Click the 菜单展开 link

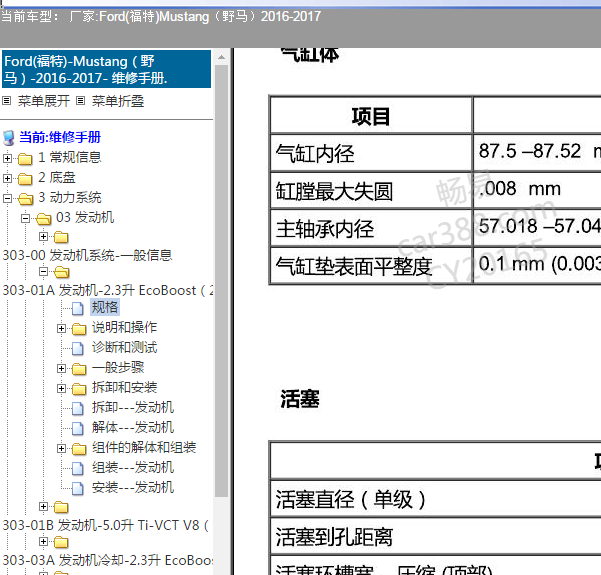click(44, 101)
